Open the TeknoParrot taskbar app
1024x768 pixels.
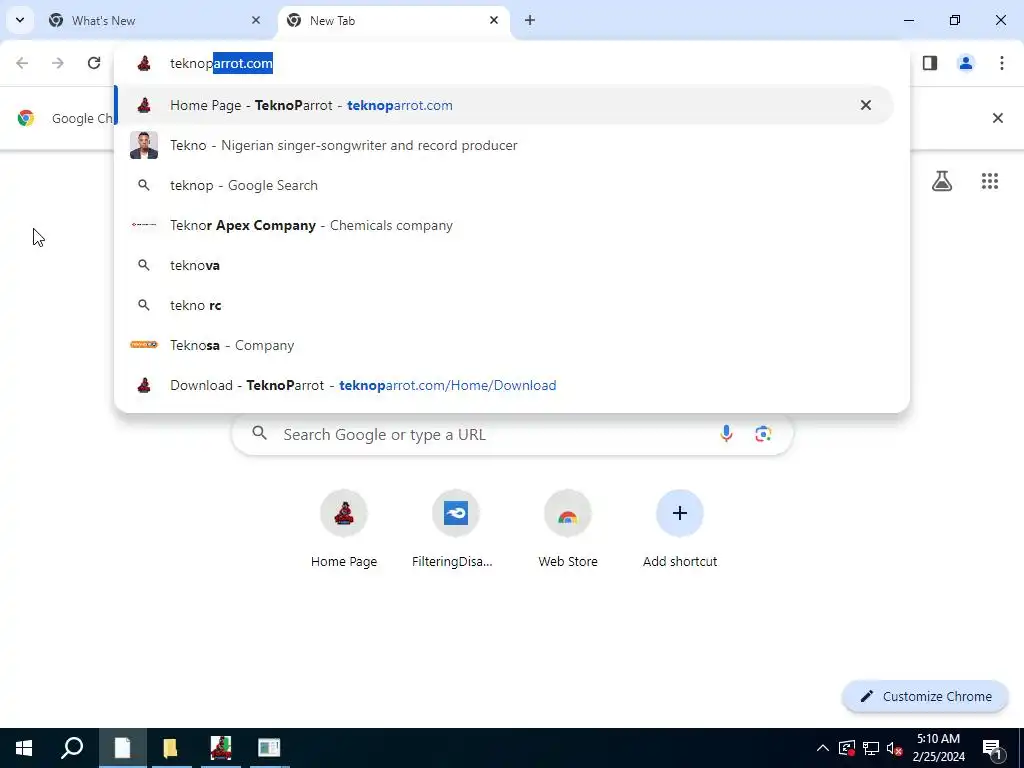(221, 748)
